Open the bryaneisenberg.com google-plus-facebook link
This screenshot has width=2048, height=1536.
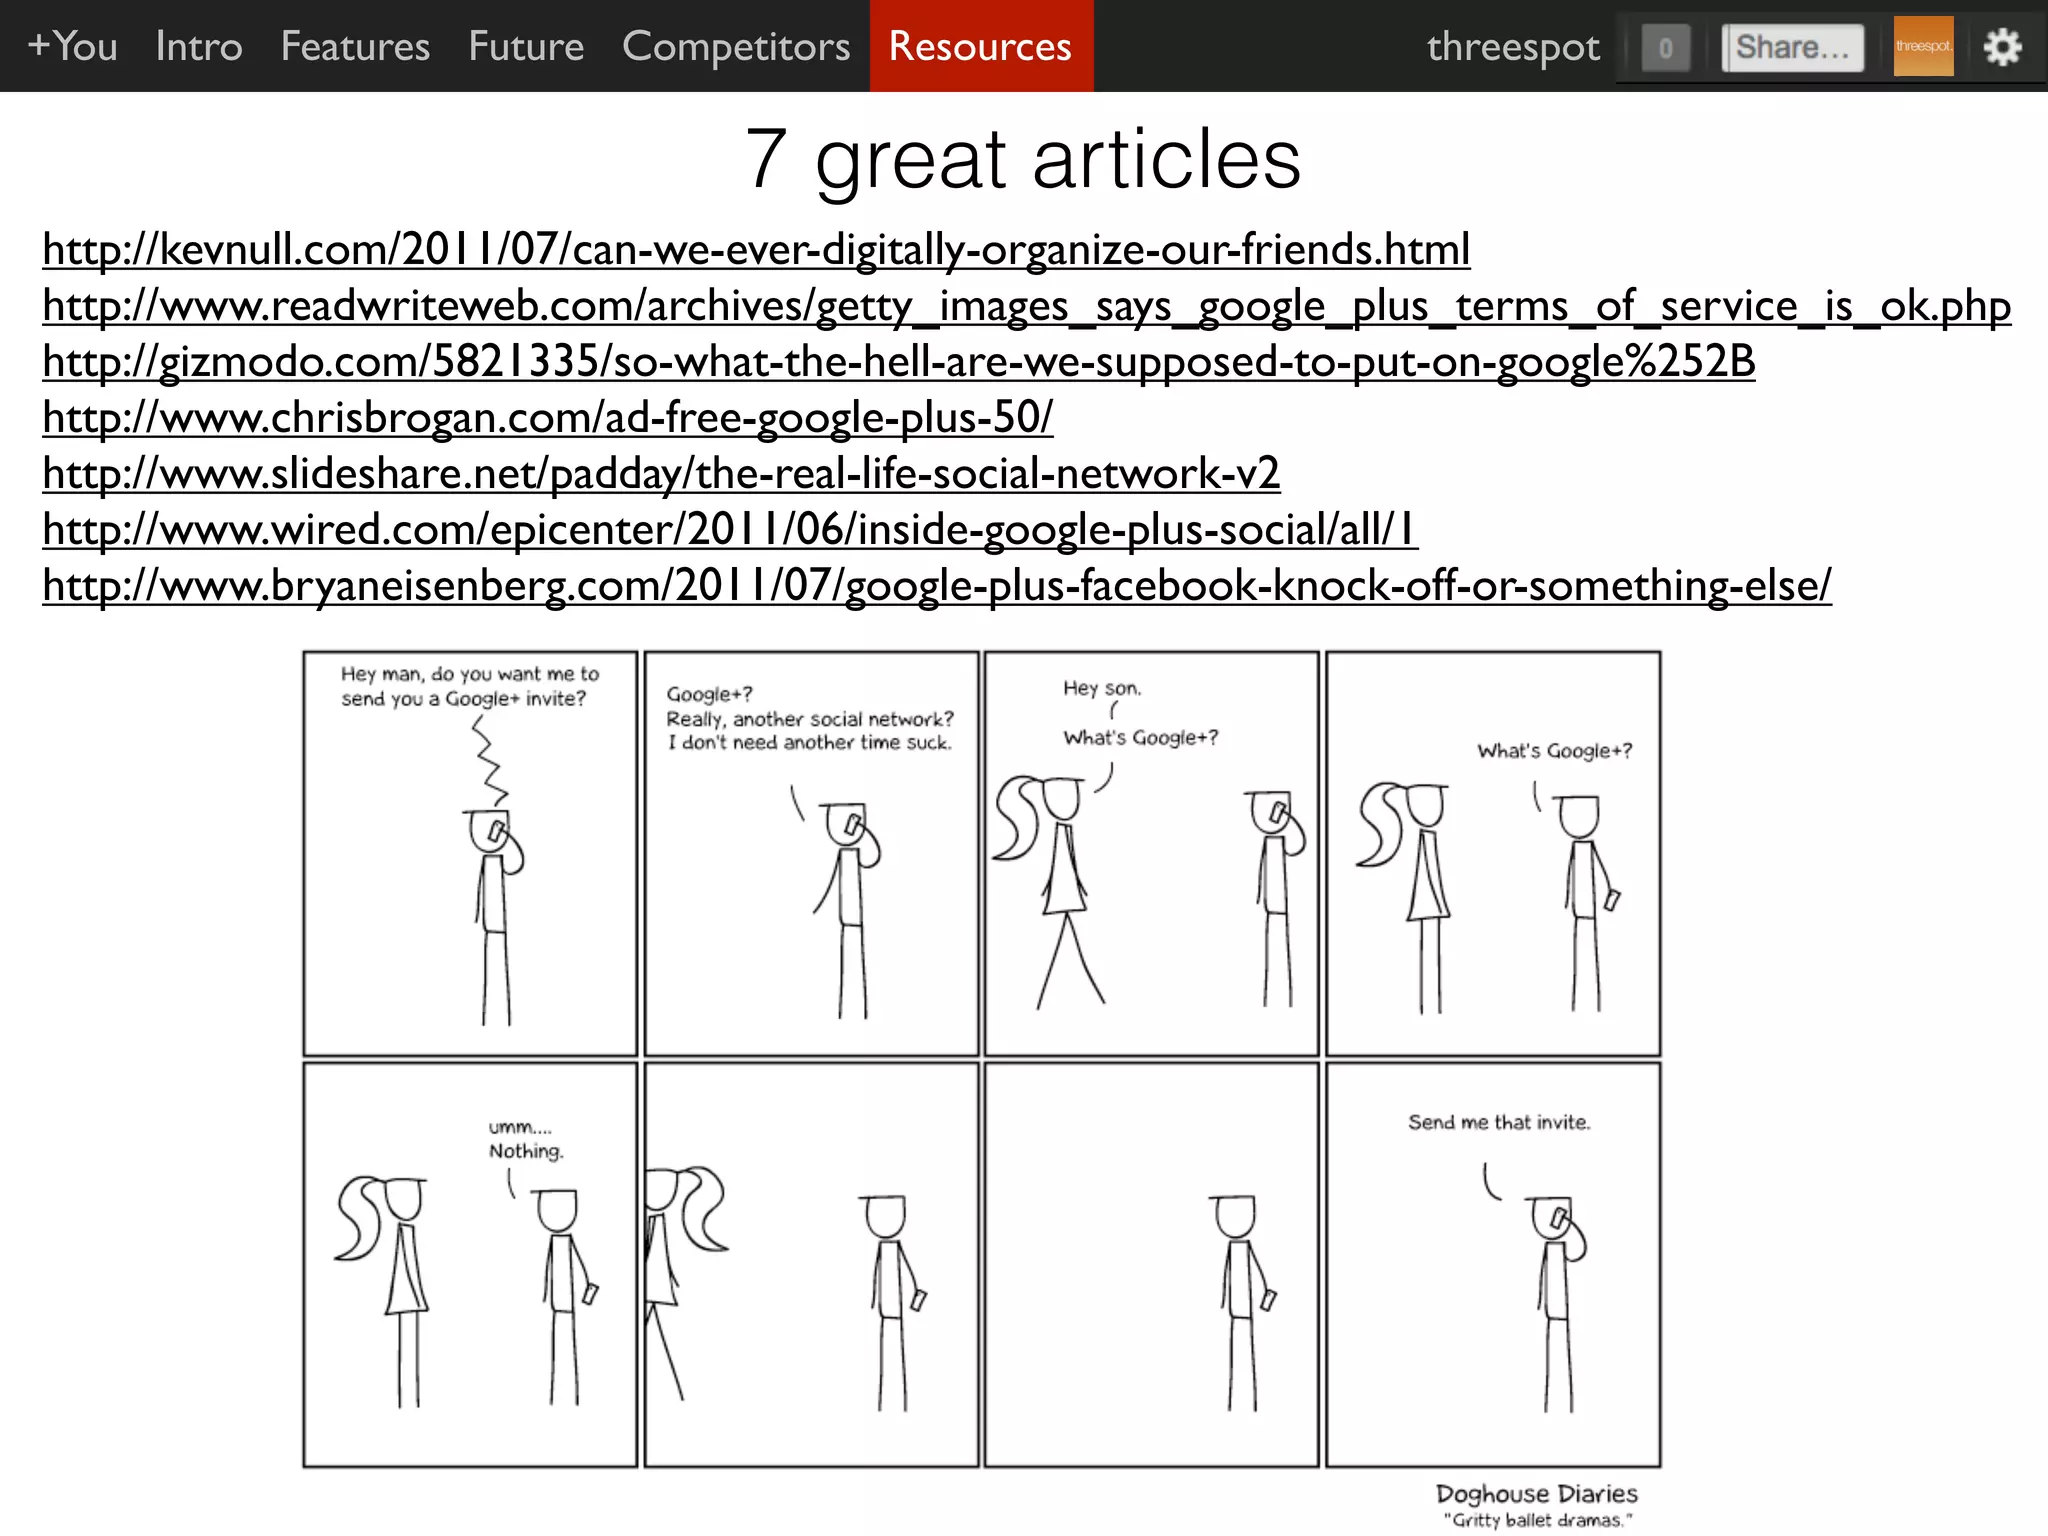pos(937,585)
